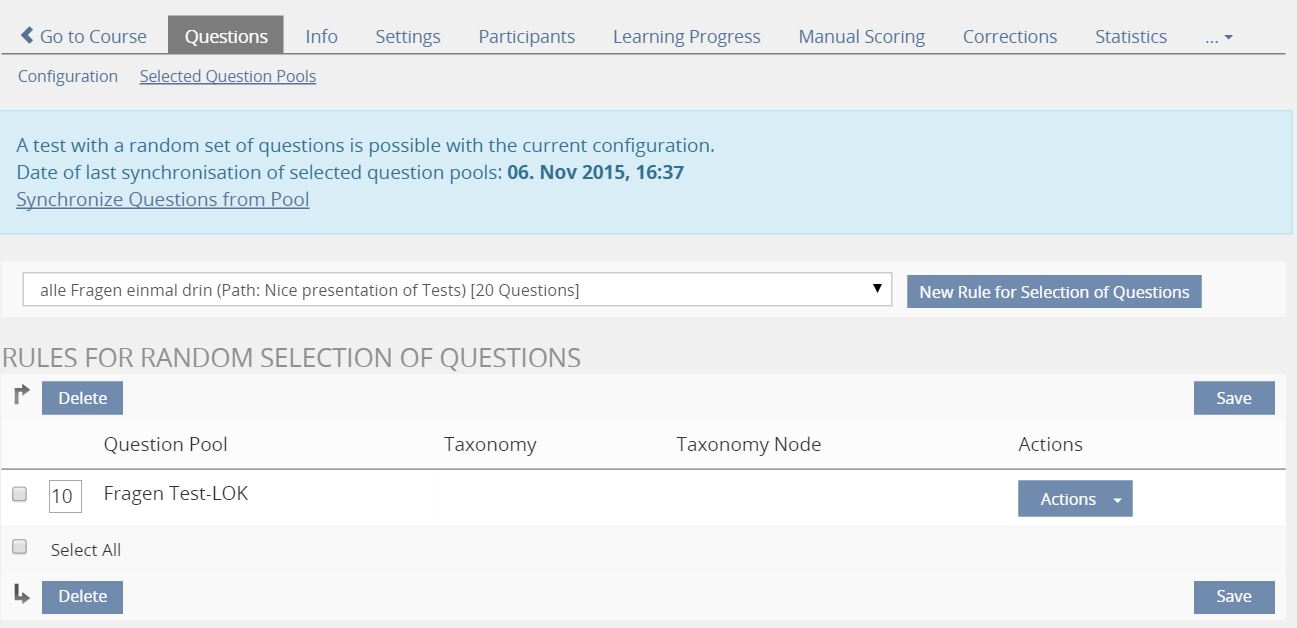The height and width of the screenshot is (628, 1297).
Task: Open the Statistics tab
Action: (1130, 37)
